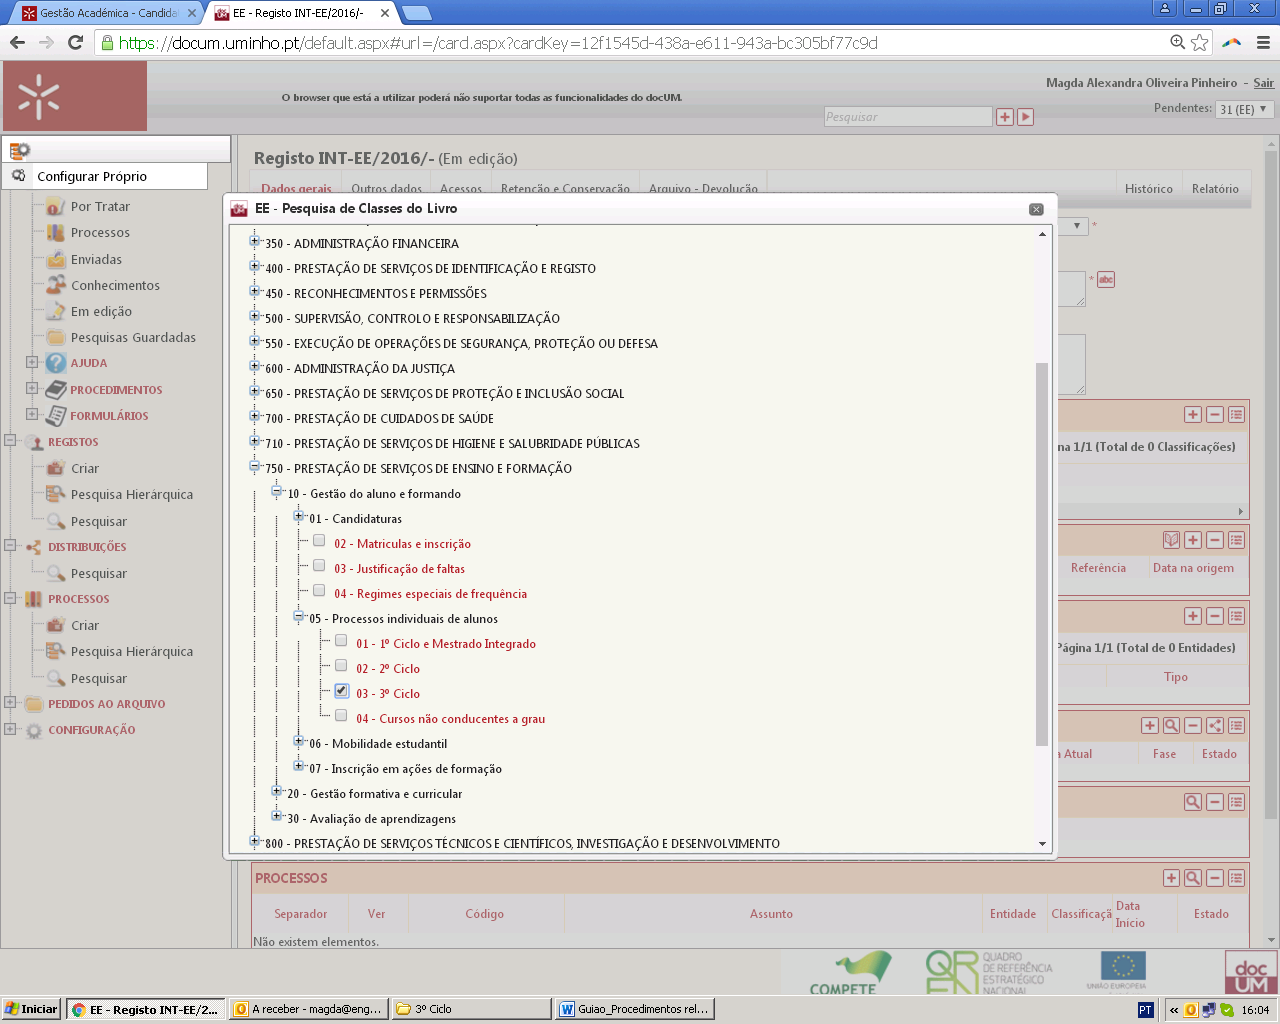This screenshot has width=1280, height=1024.
Task: Click the Conhecimentos icon in sidebar
Action: [x=55, y=286]
